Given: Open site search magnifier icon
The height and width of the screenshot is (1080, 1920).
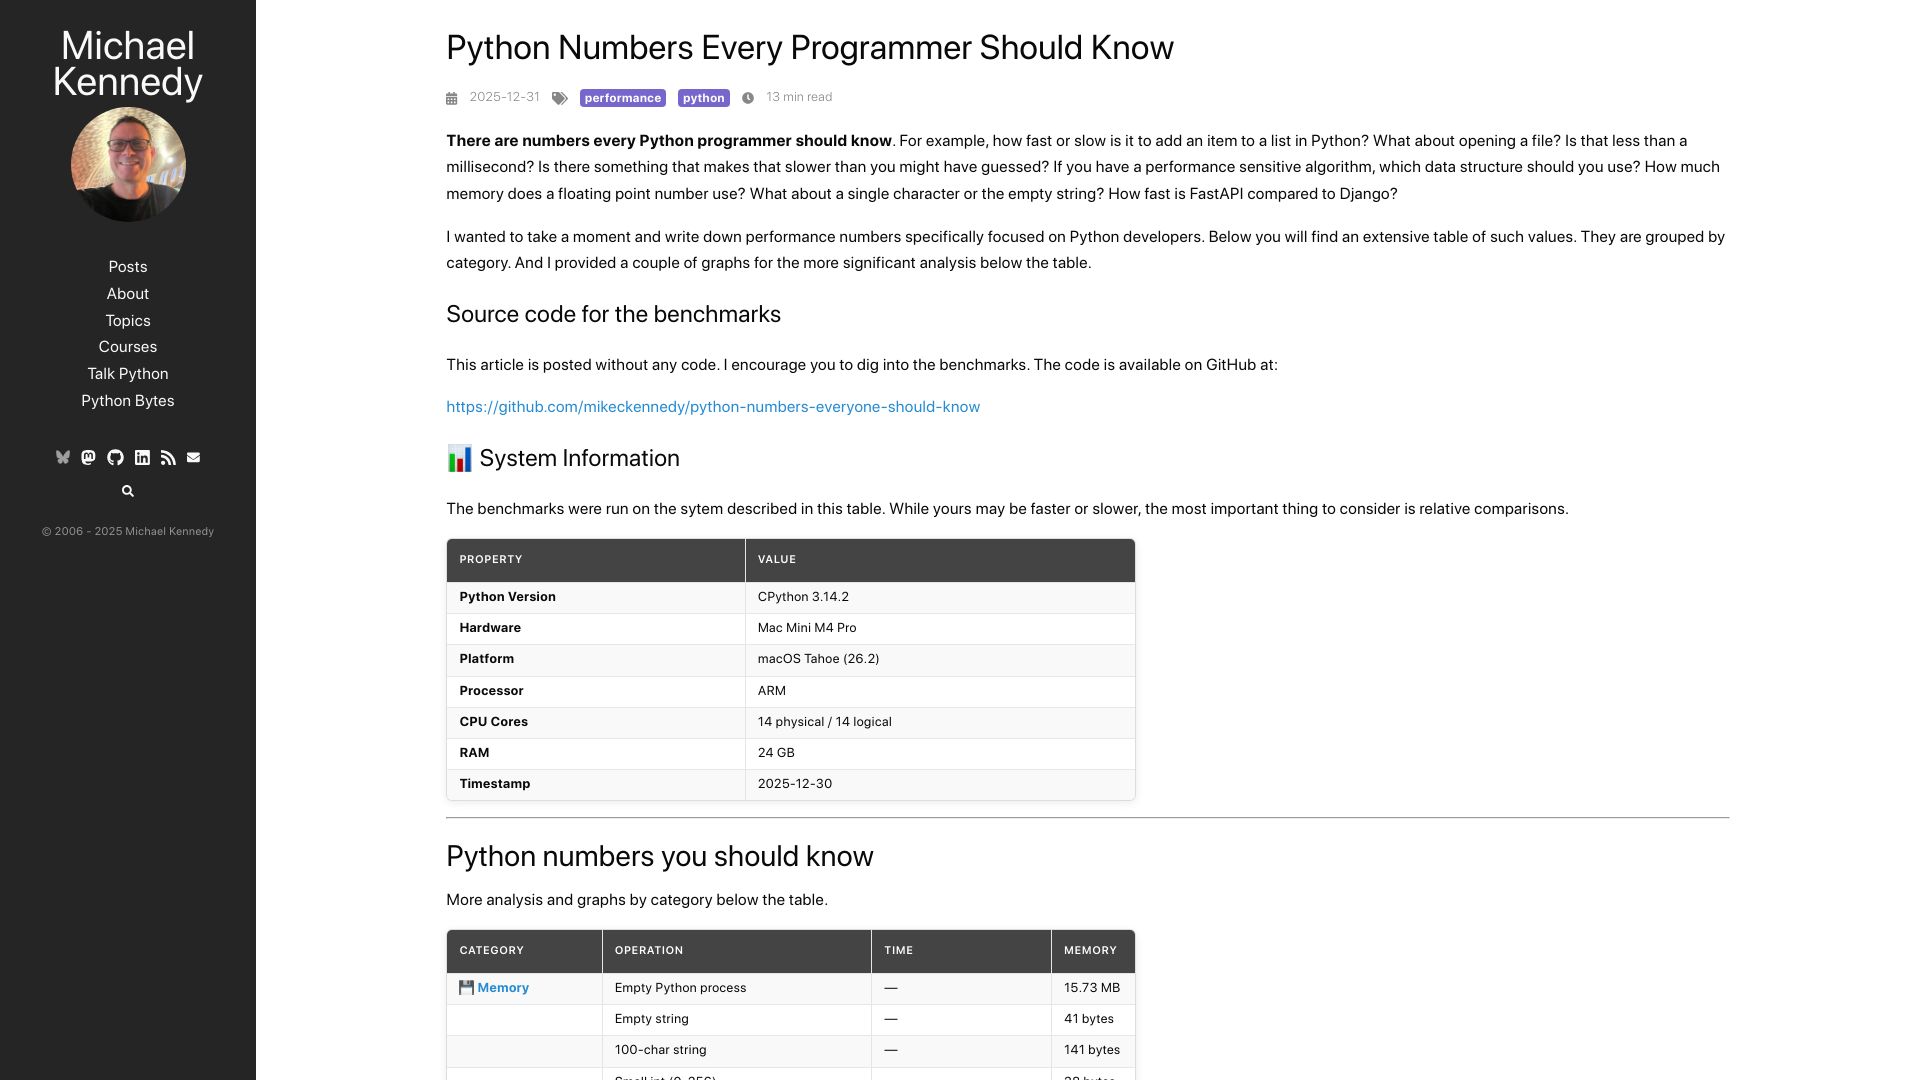Looking at the screenshot, I should [x=127, y=491].
